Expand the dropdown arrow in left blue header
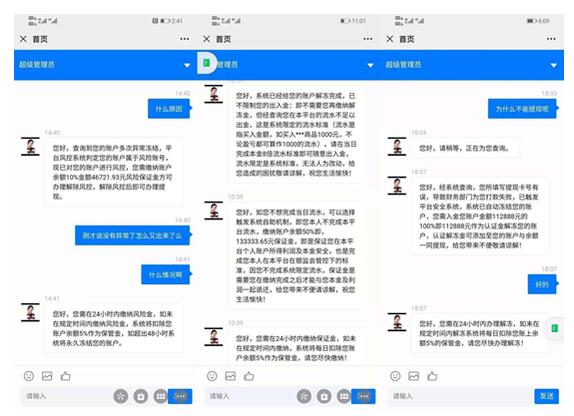The width and height of the screenshot is (574, 416). [187, 66]
